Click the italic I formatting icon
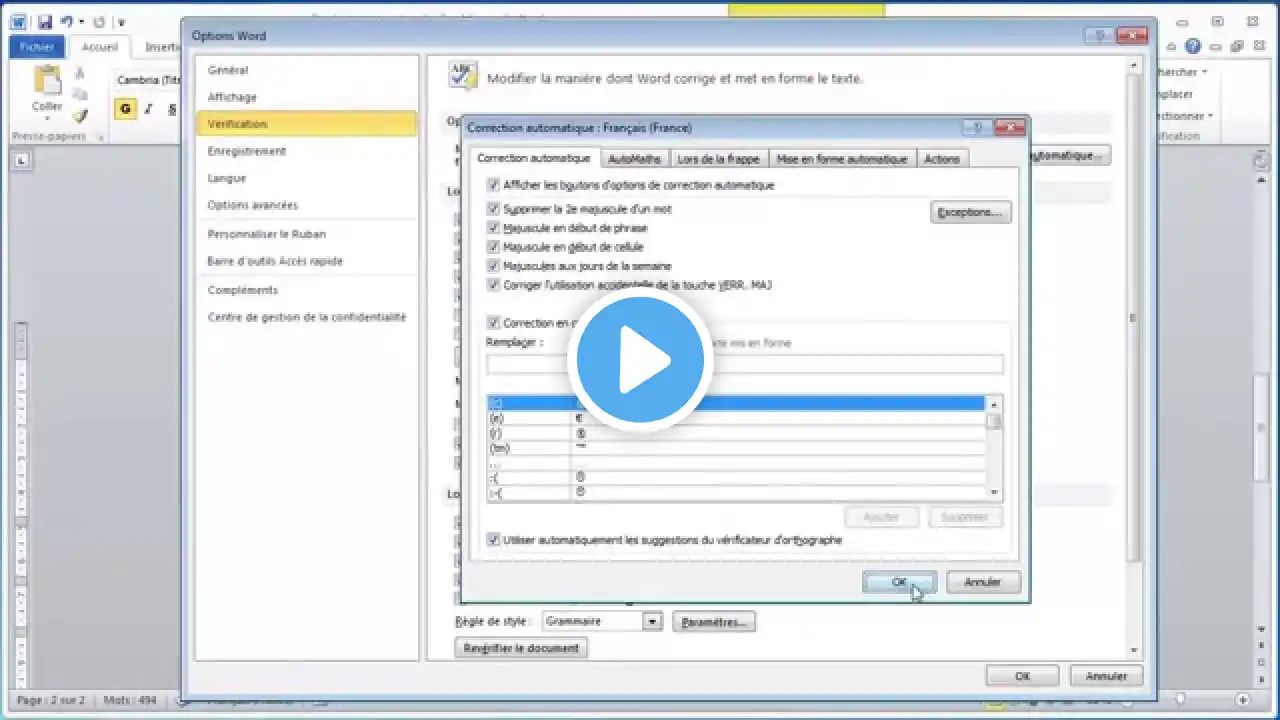1280x720 pixels. pos(148,109)
